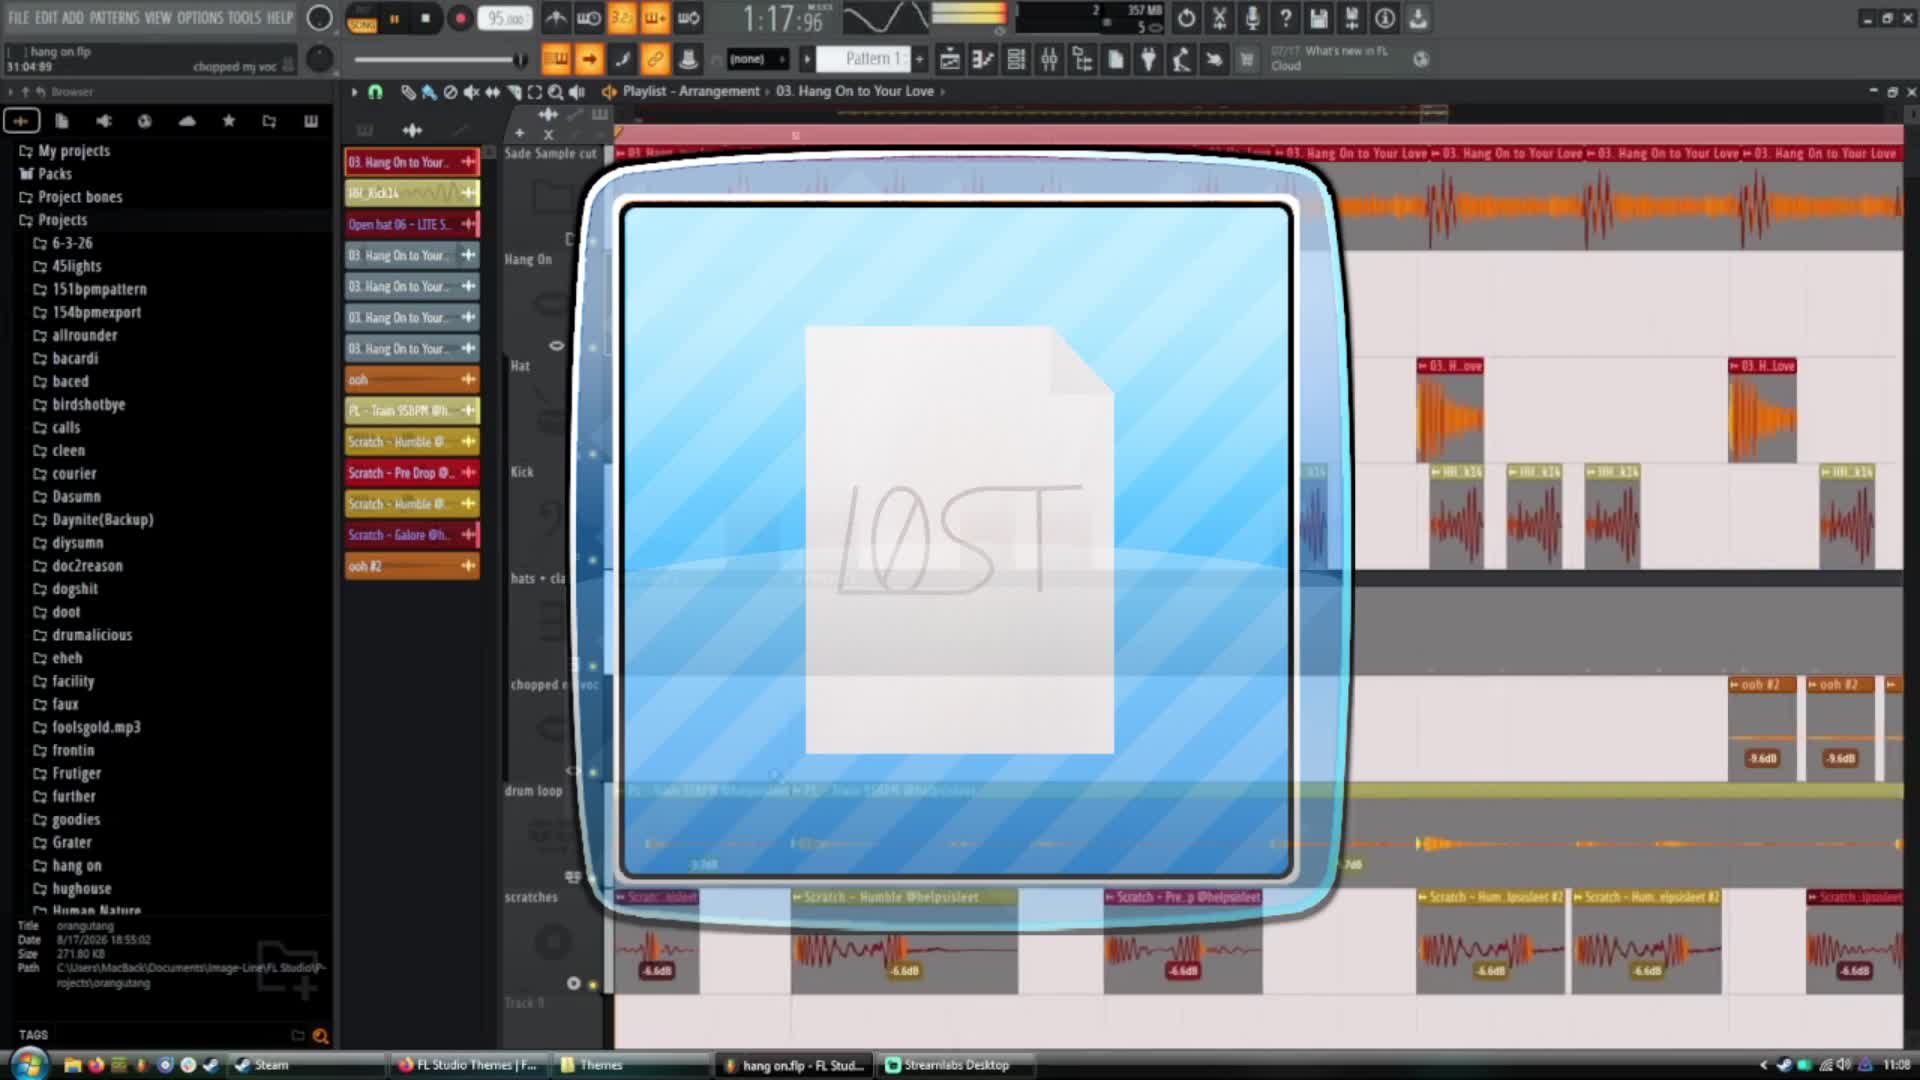
Task: Open the Mixer icon
Action: [1049, 60]
